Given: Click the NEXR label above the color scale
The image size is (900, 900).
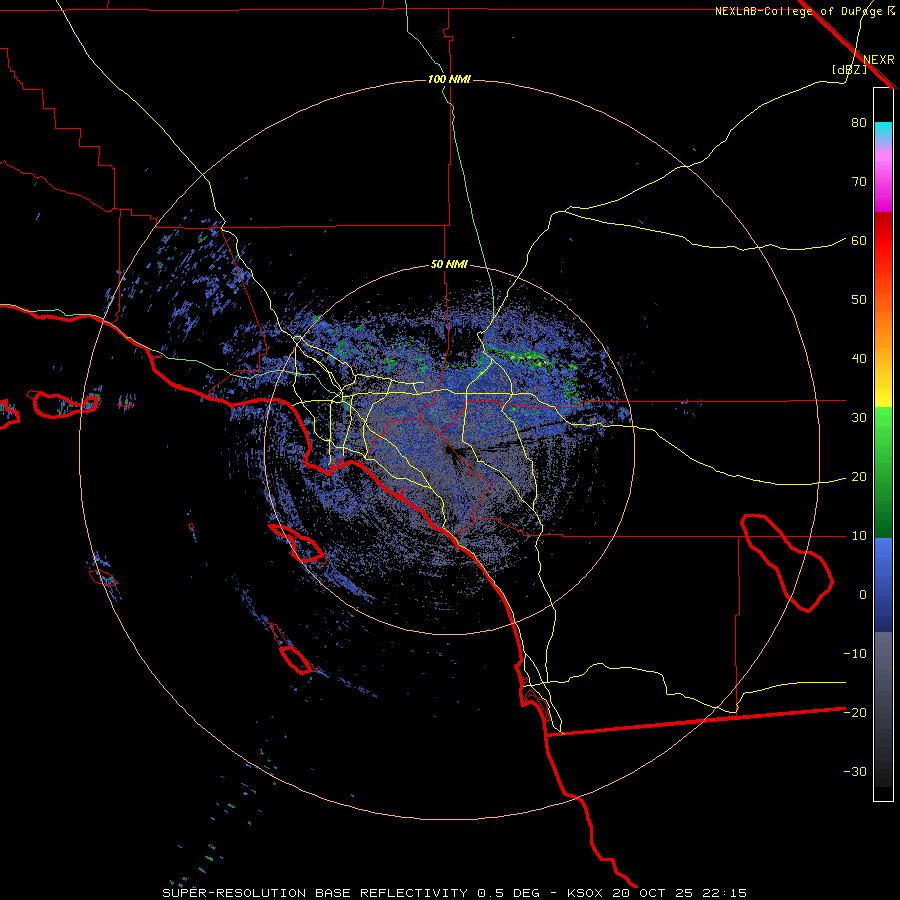Looking at the screenshot, I should click(879, 60).
